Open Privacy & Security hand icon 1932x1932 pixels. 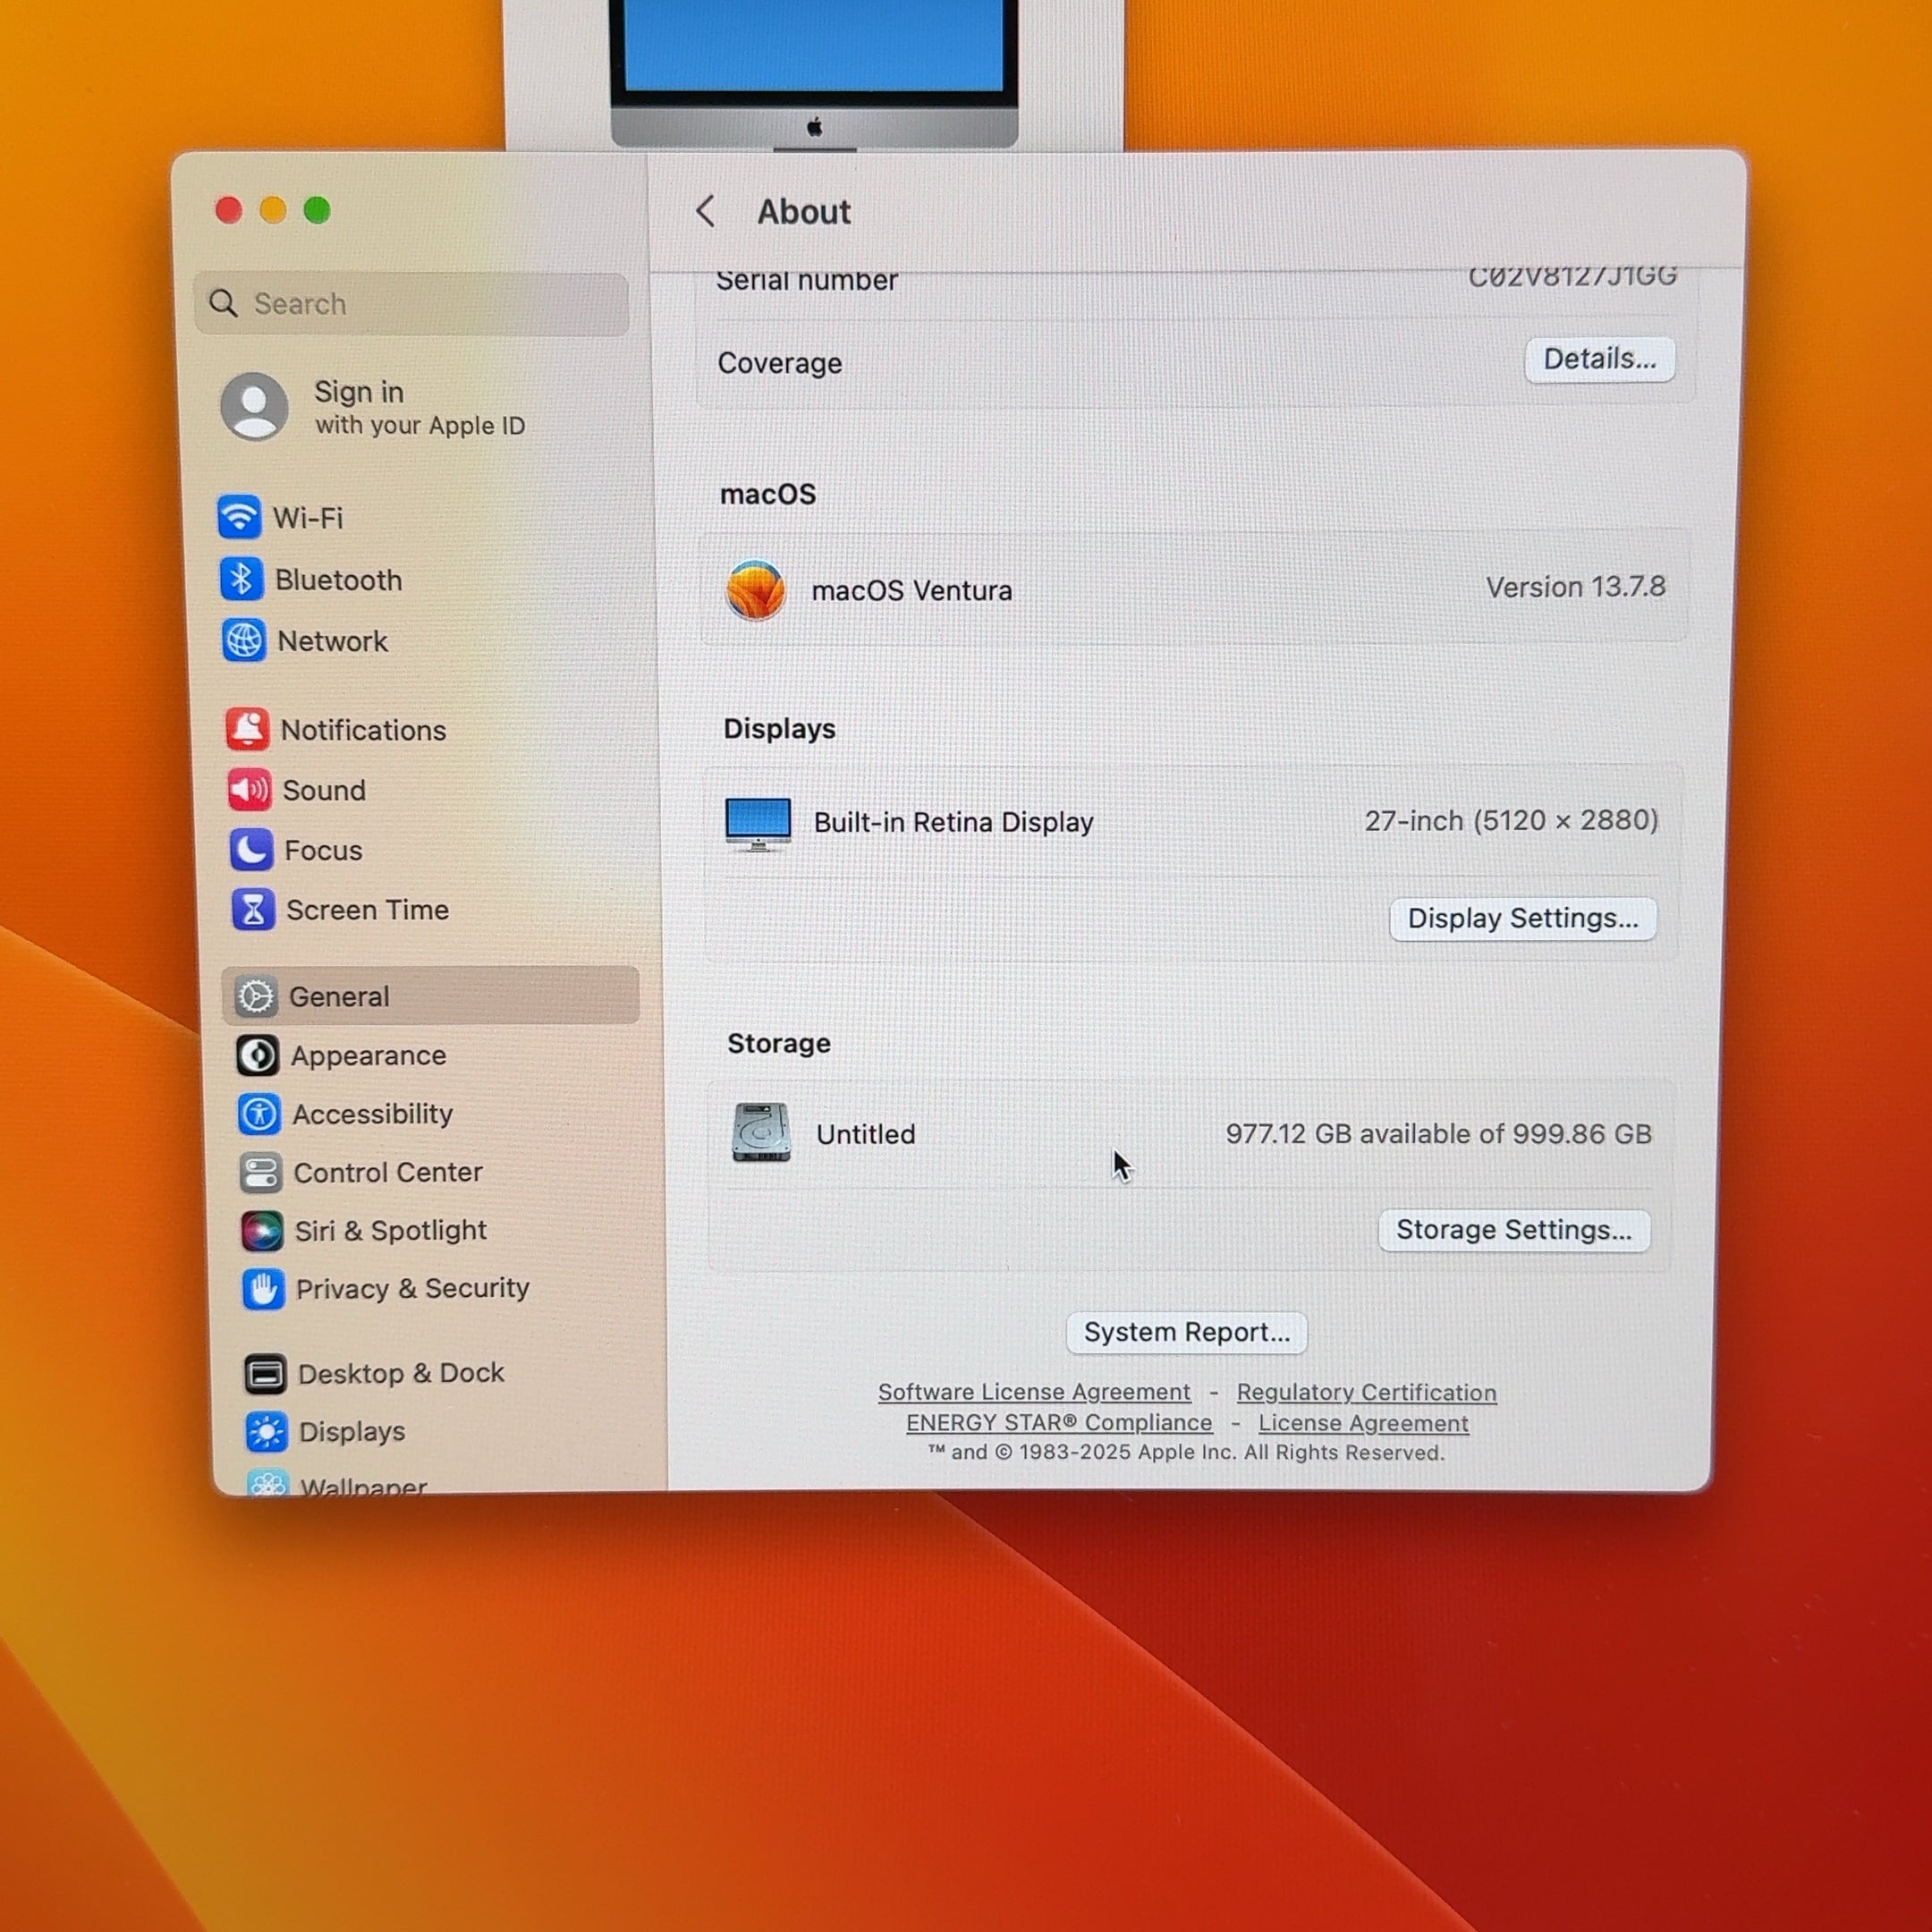click(x=263, y=1289)
